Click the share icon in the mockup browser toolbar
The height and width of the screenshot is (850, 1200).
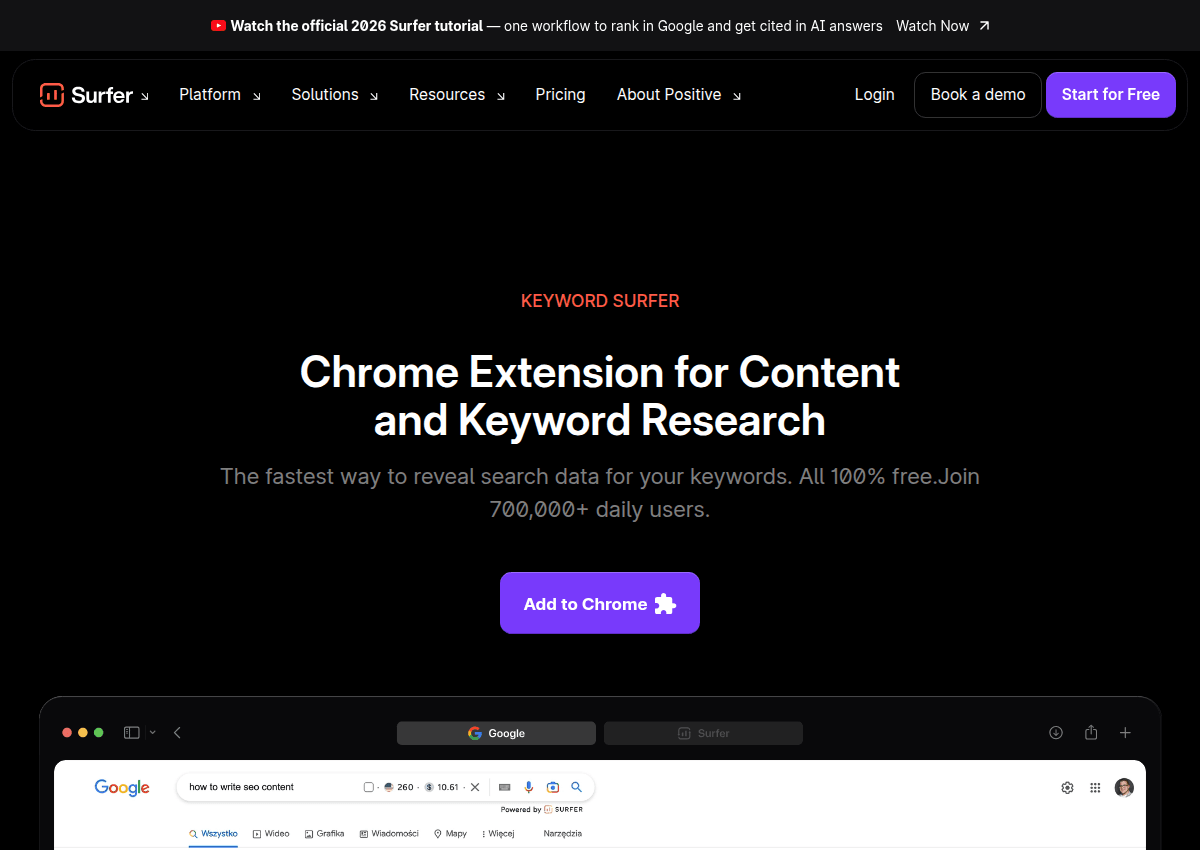point(1091,733)
